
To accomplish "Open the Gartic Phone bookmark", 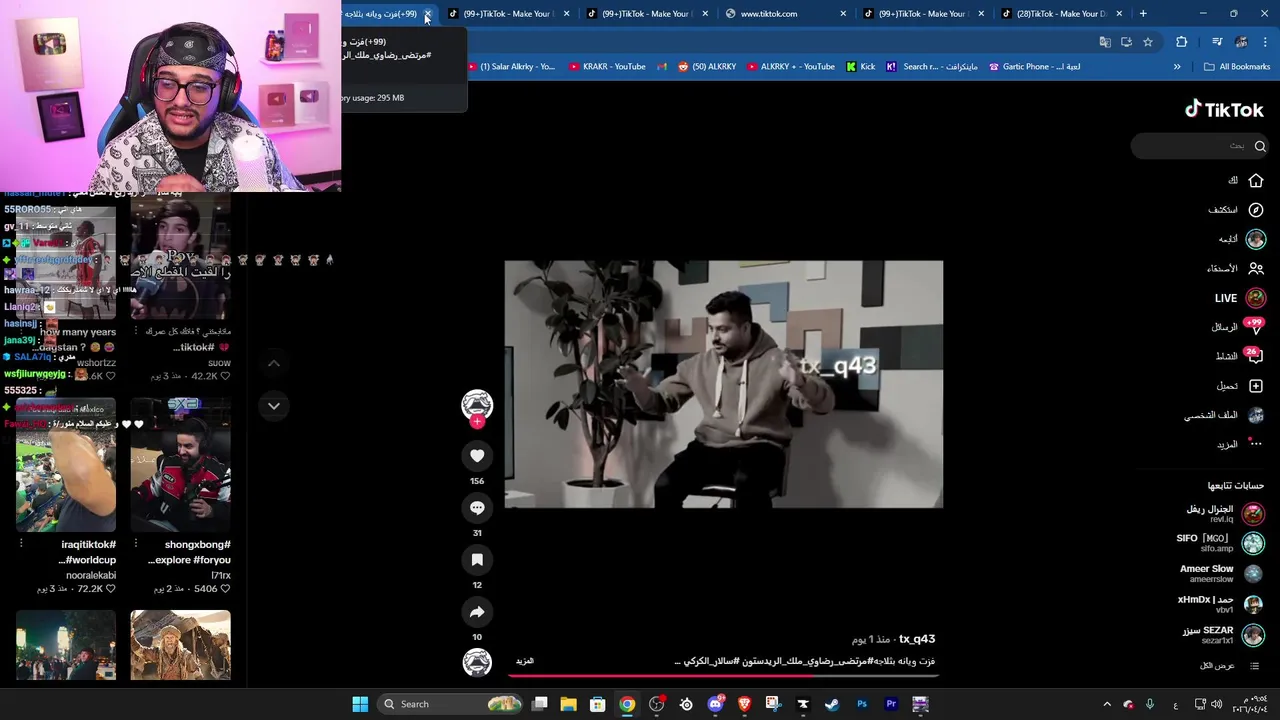I will pyautogui.click(x=1034, y=67).
